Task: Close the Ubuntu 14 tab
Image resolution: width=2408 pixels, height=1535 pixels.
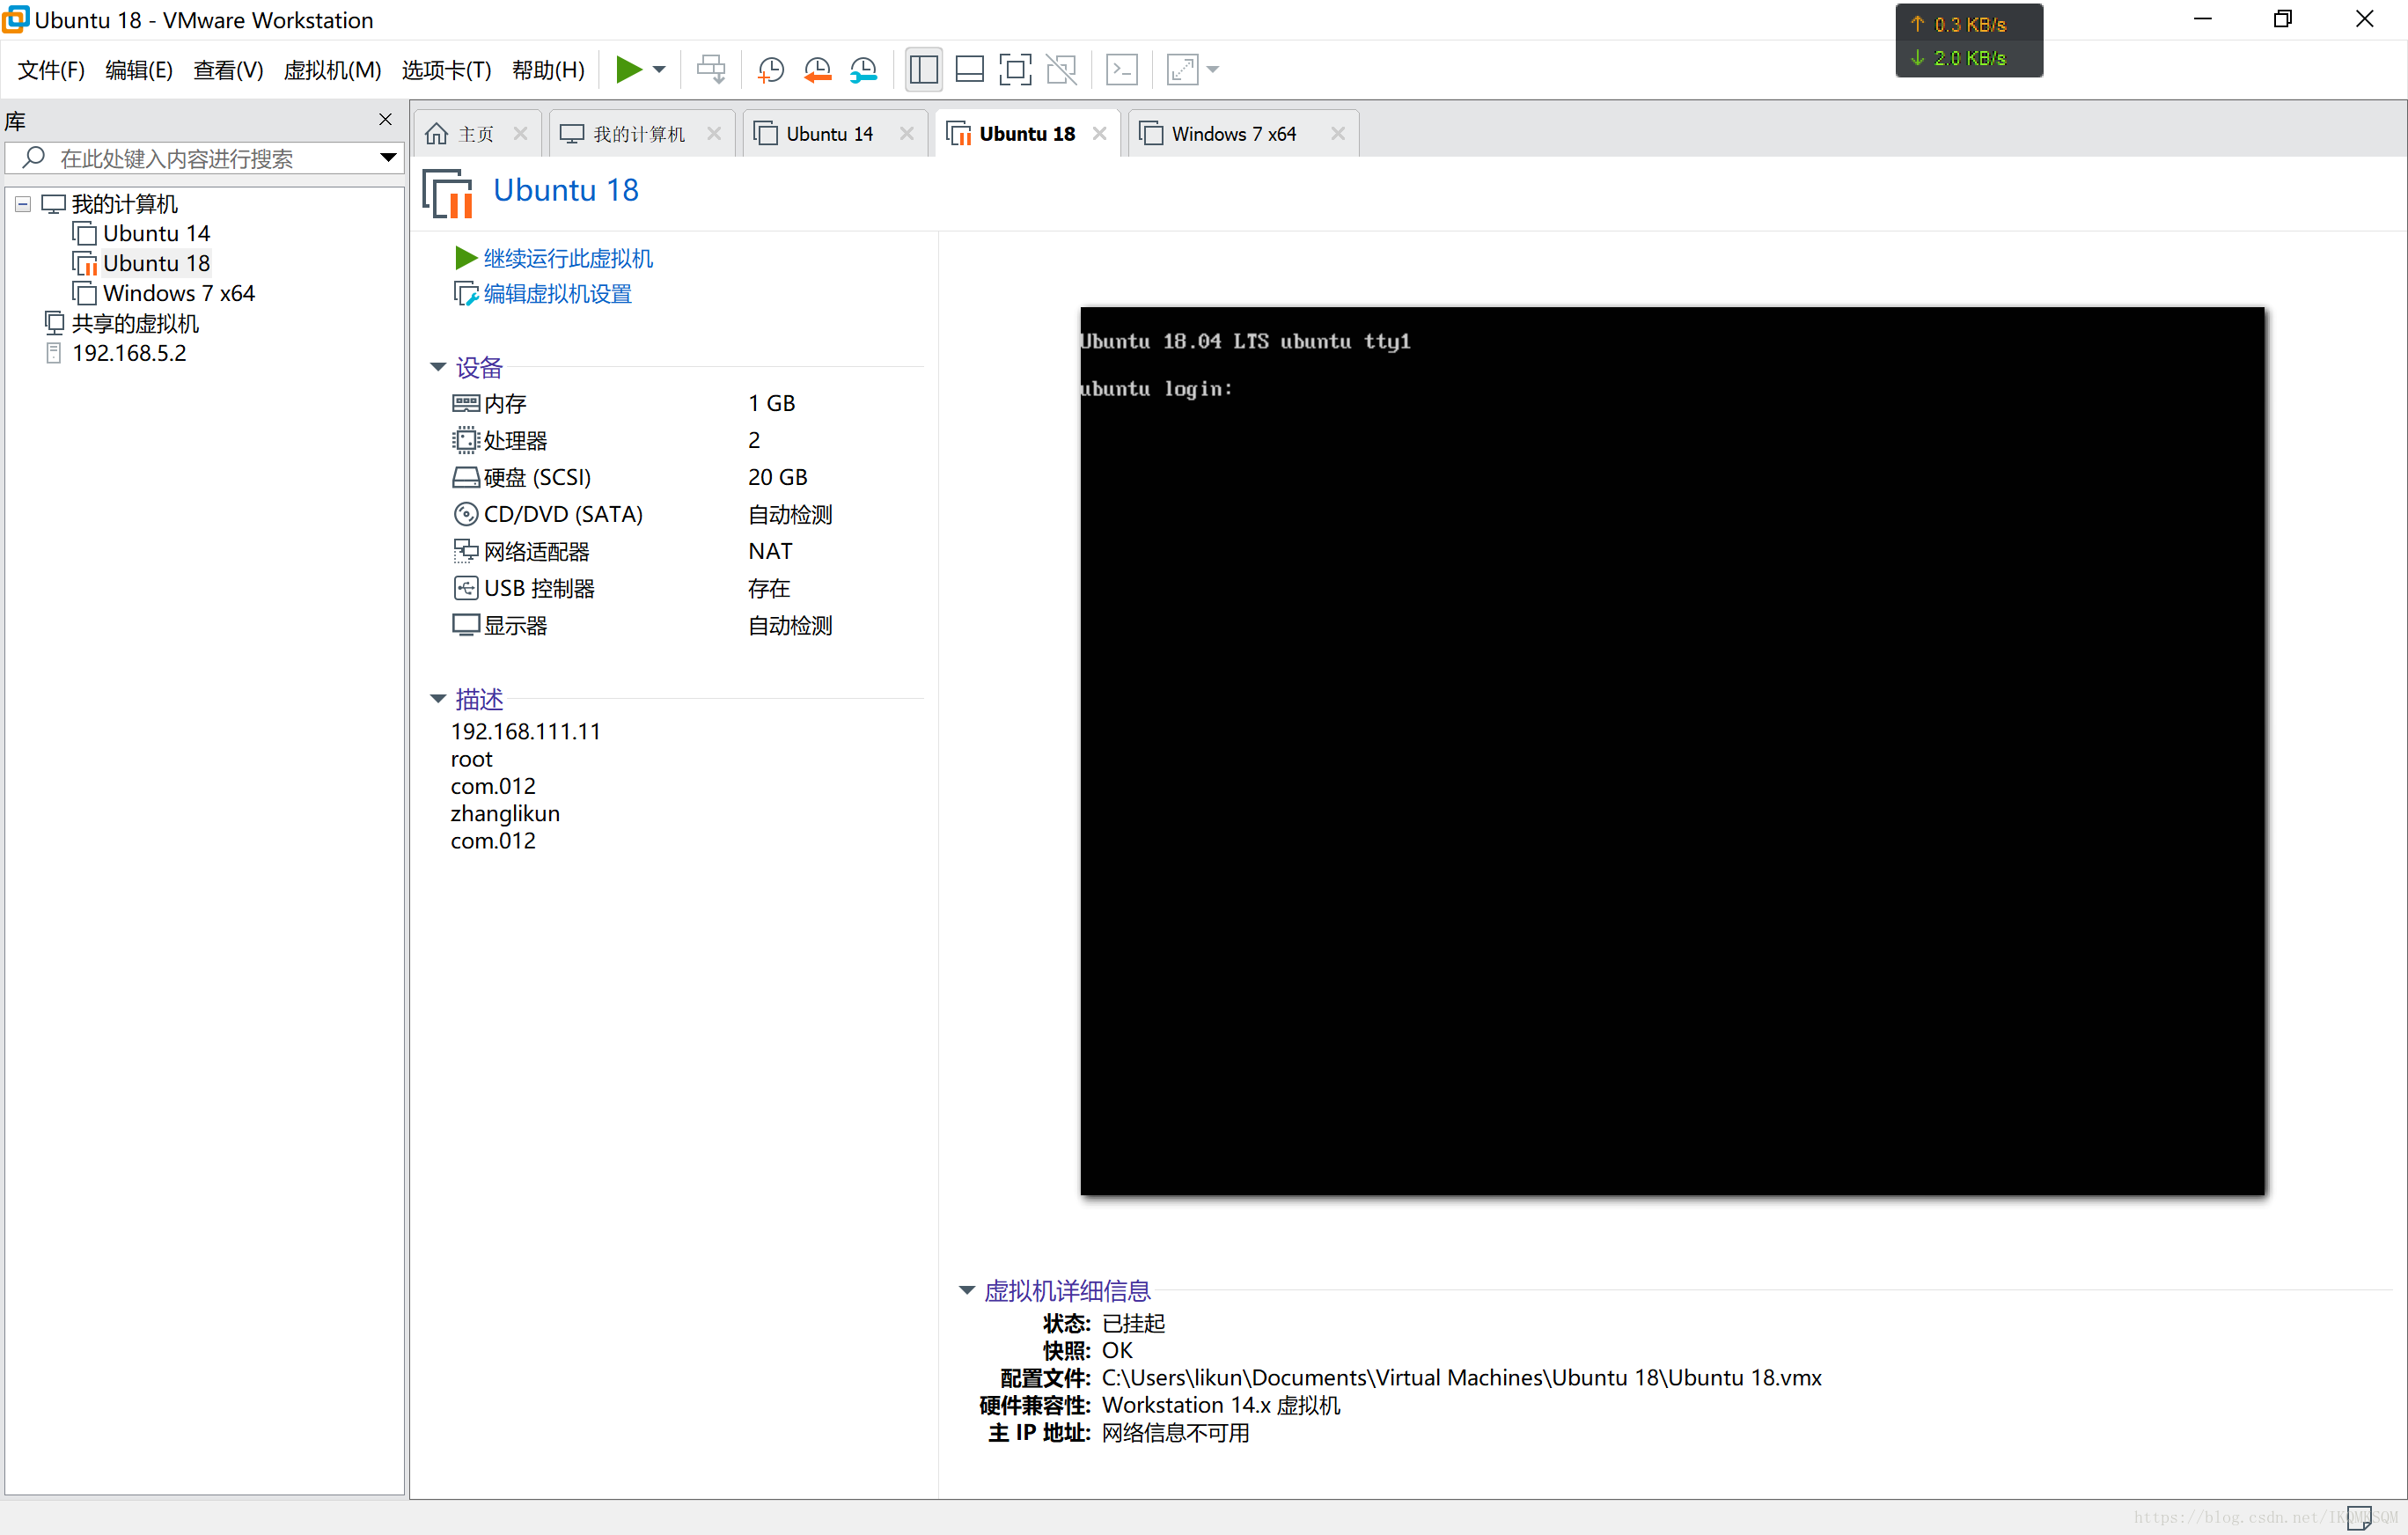Action: click(x=907, y=134)
